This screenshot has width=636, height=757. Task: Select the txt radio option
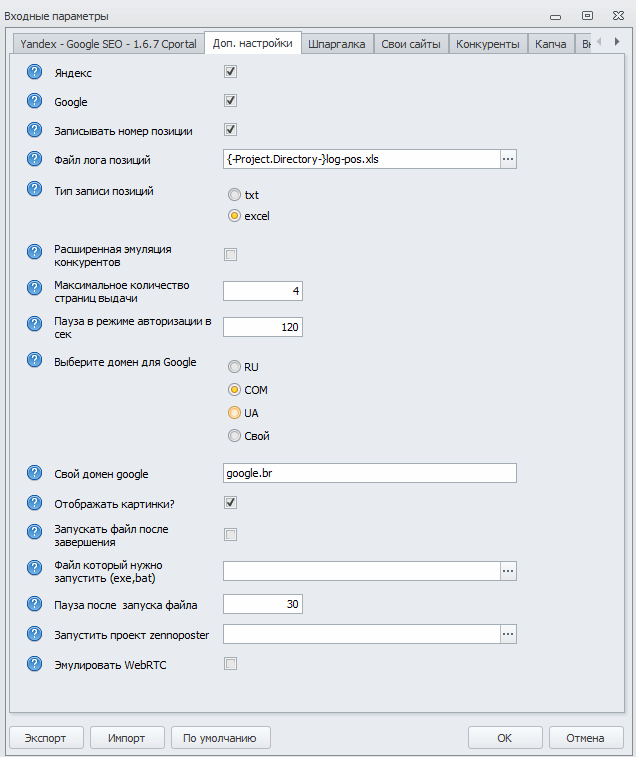tap(234, 195)
